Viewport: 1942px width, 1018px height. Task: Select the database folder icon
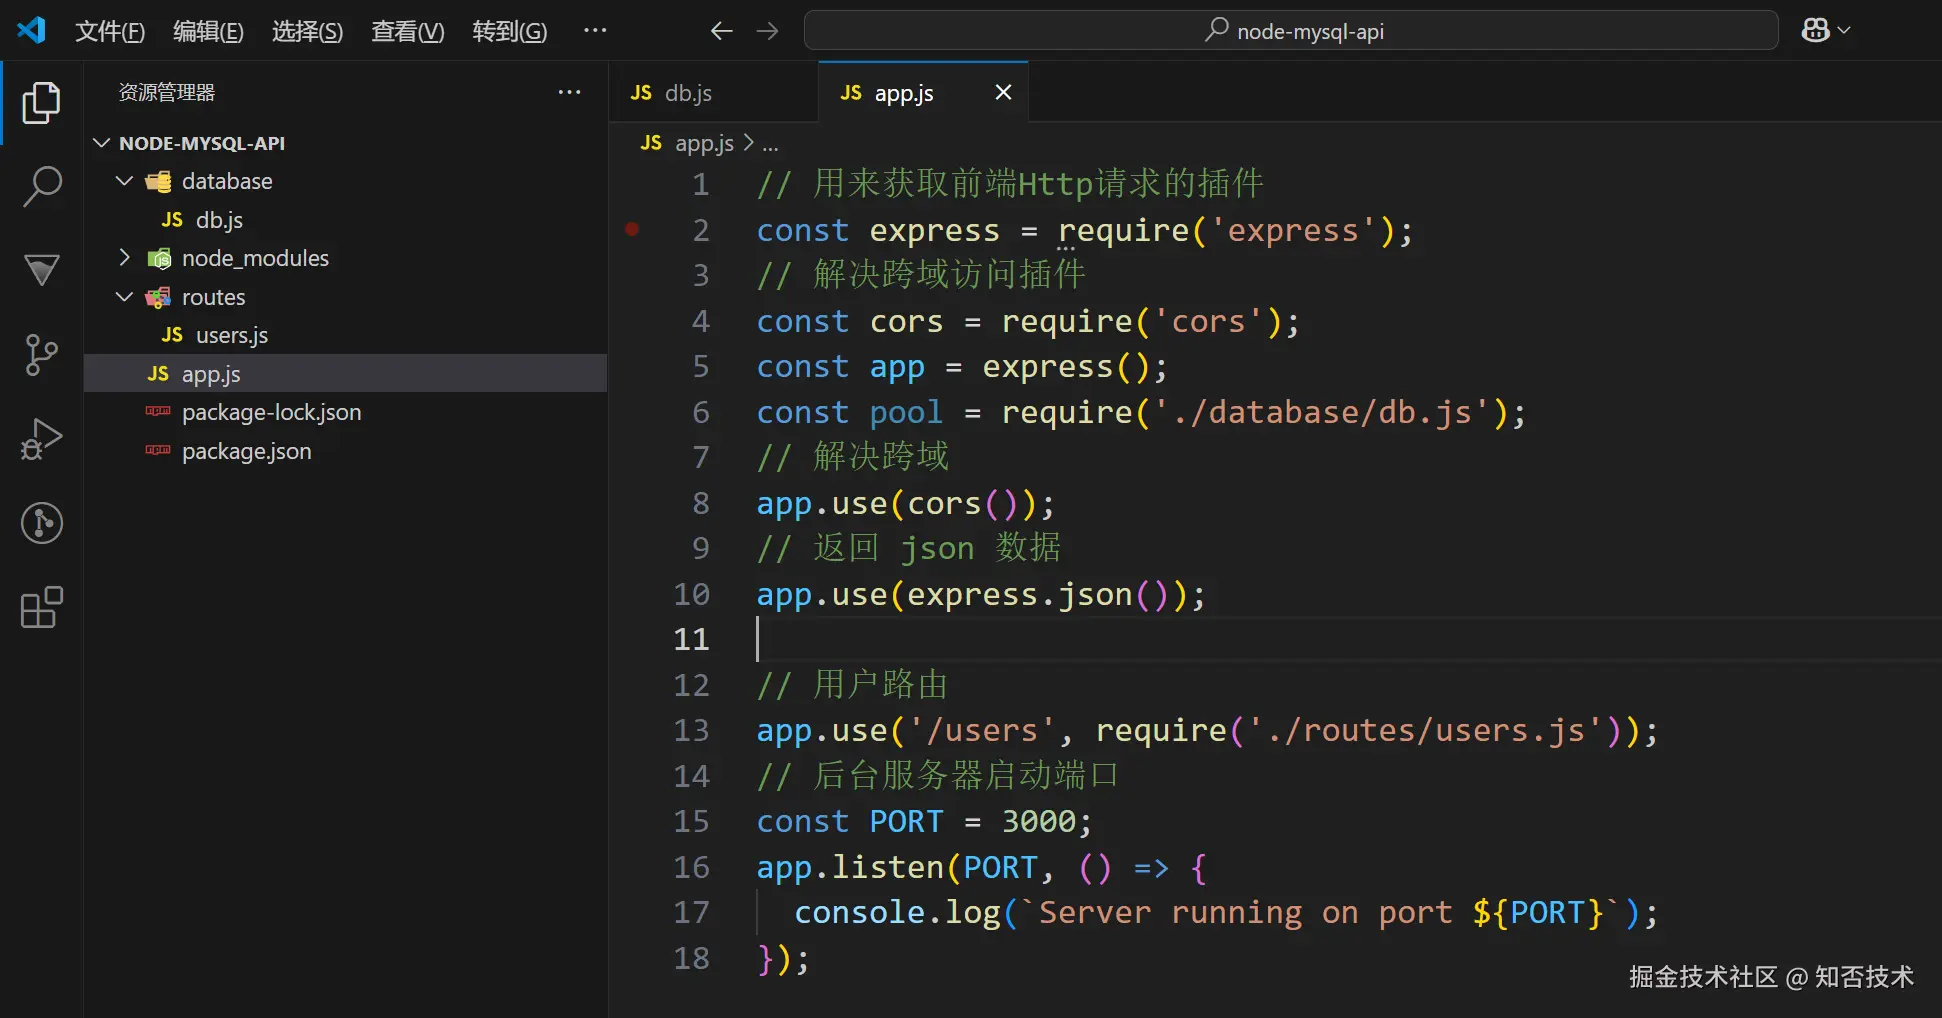pyautogui.click(x=158, y=181)
